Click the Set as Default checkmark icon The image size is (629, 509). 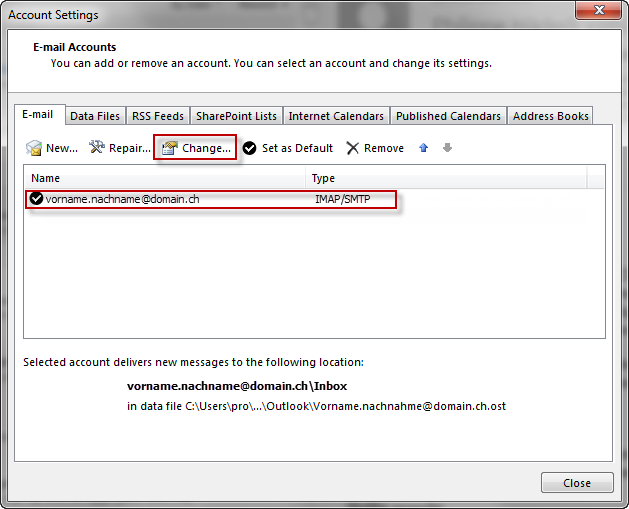pos(250,148)
